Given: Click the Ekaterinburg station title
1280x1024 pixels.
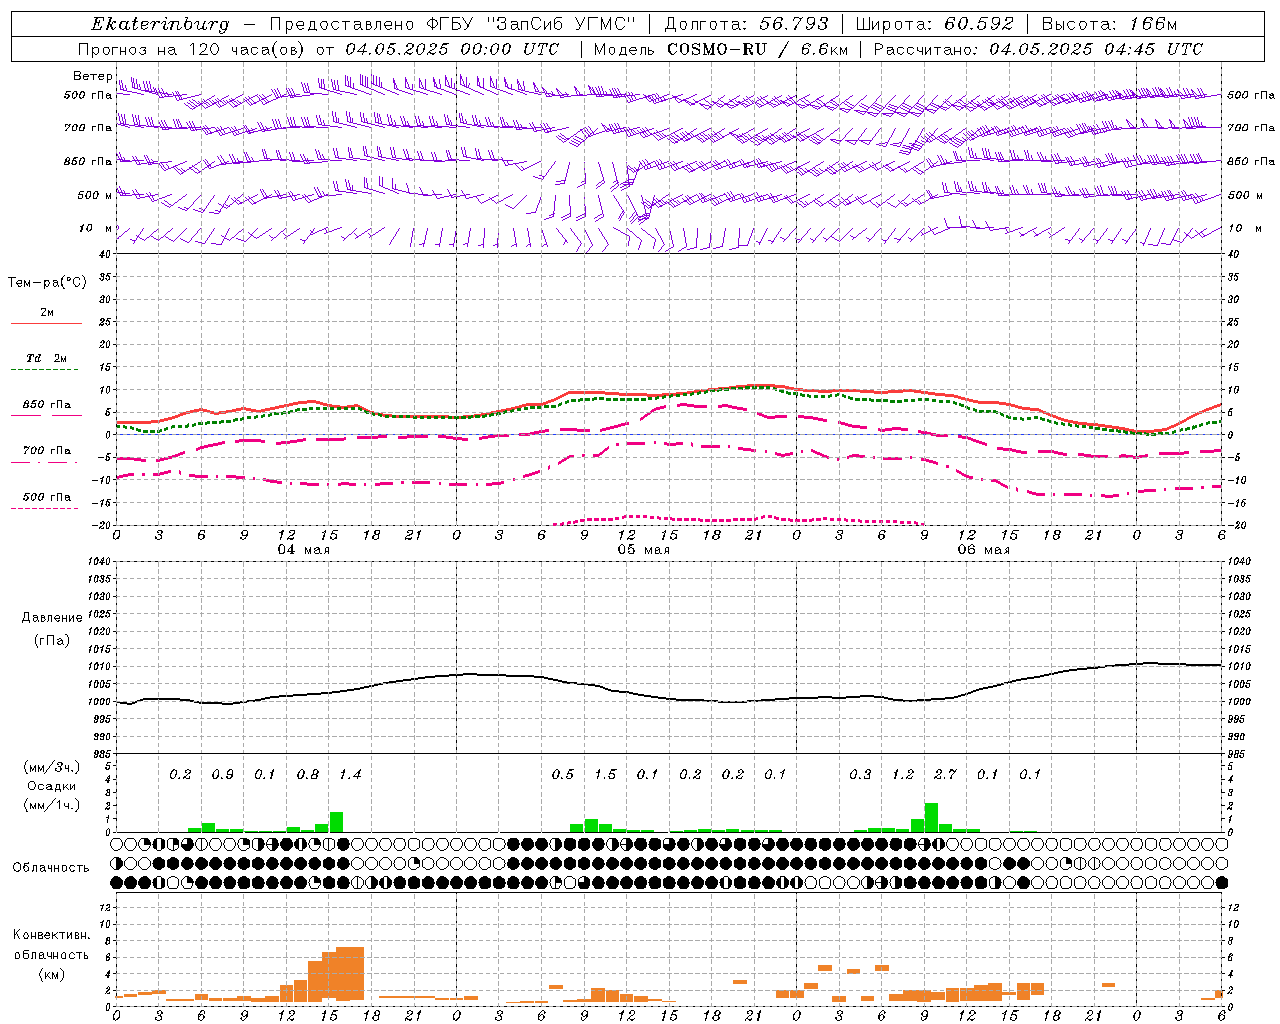Looking at the screenshot, I should [x=160, y=24].
